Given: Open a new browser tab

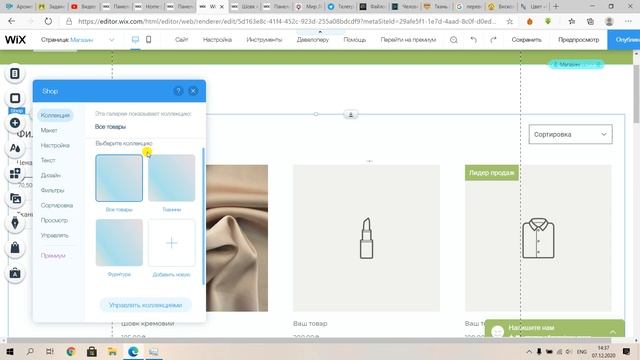Looking at the screenshot, I should (556, 7).
